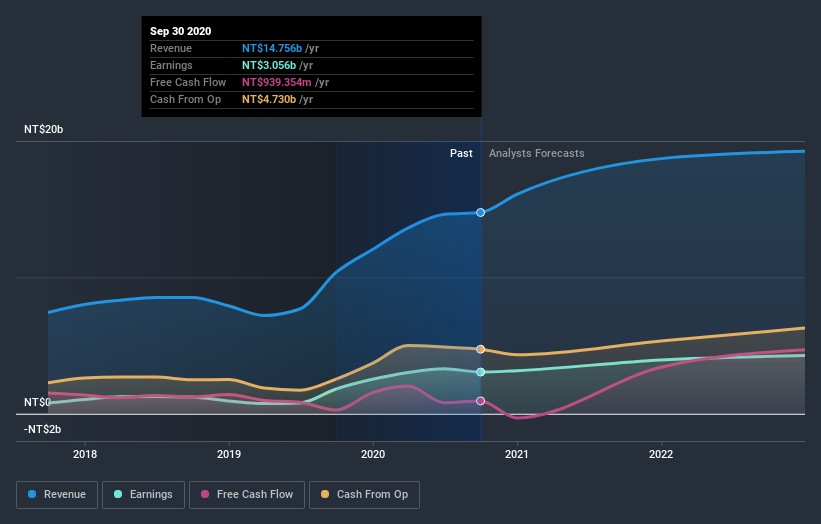Screen dimensions: 821x524
Task: Click the orange Cash From Op data point
Action: pyautogui.click(x=480, y=349)
